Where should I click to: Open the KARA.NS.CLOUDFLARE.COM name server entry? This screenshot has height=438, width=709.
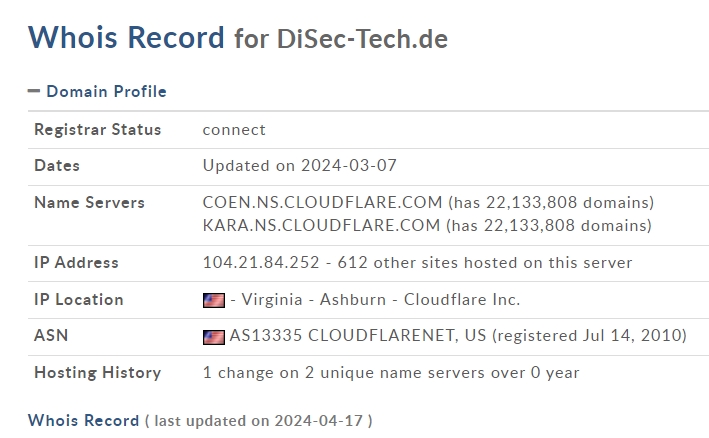[x=321, y=225]
